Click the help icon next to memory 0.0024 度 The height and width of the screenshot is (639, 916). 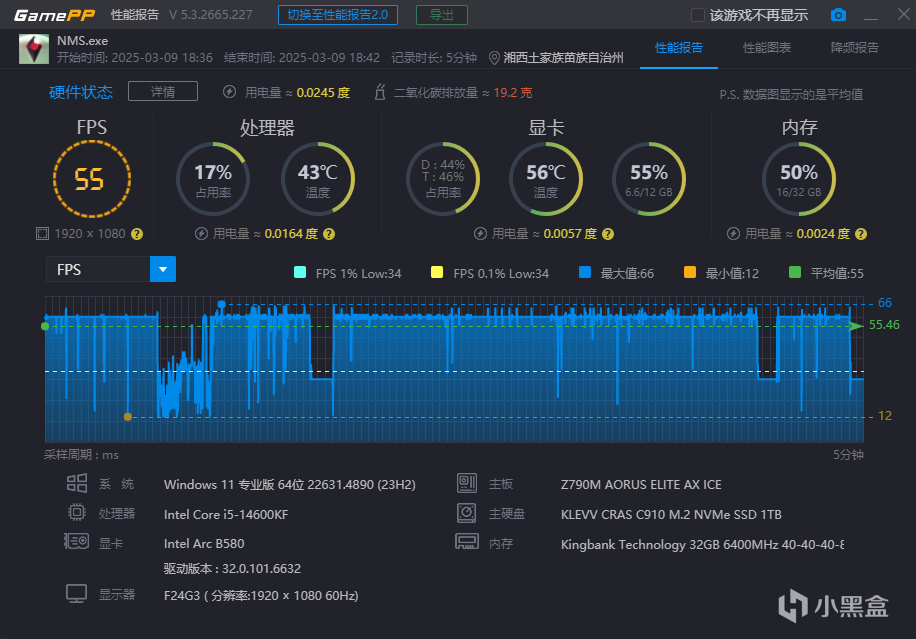(x=861, y=234)
